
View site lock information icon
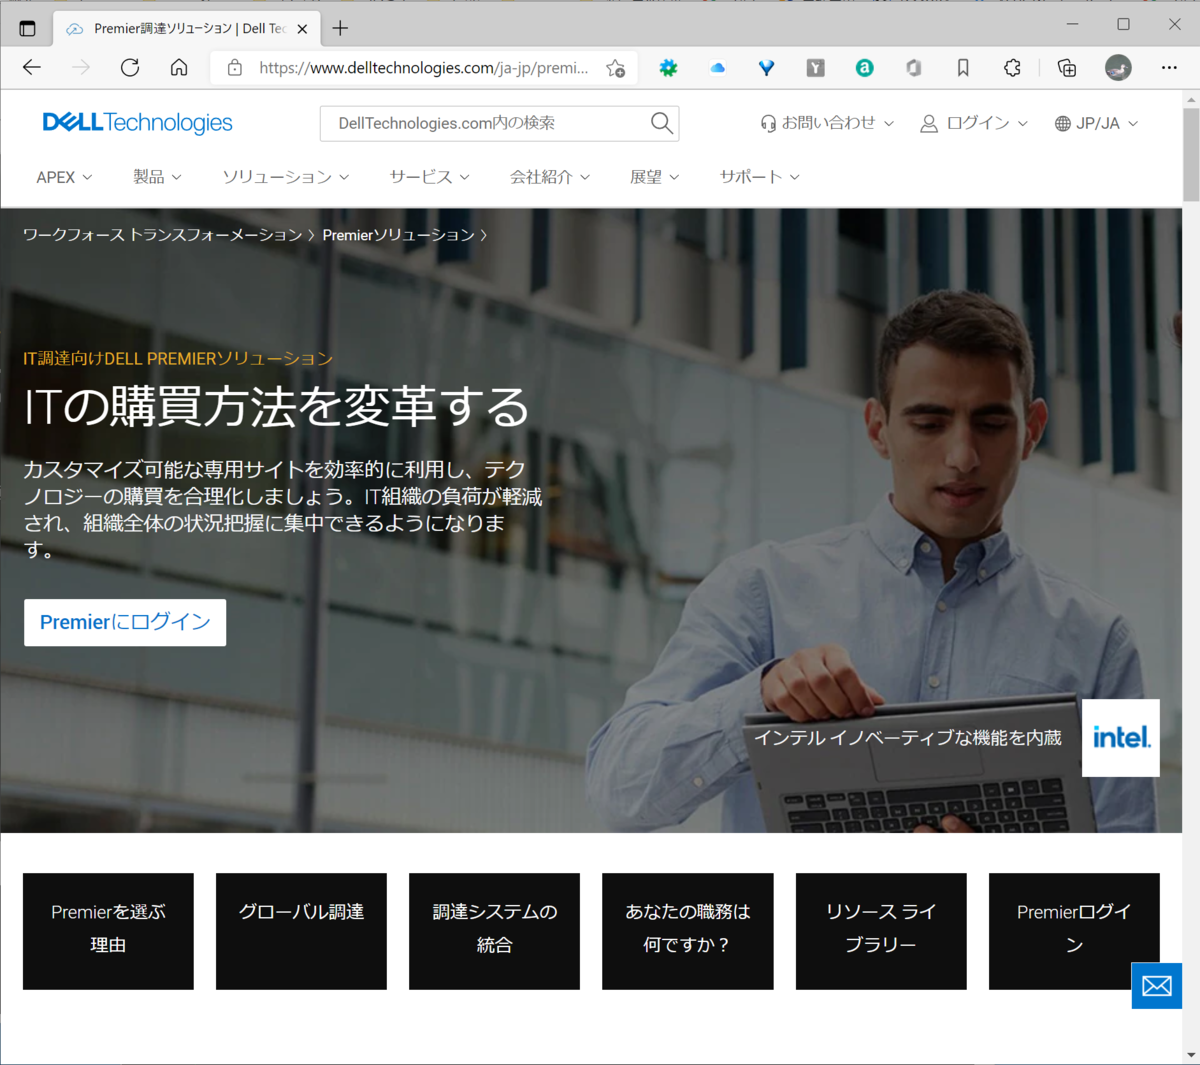pos(235,68)
